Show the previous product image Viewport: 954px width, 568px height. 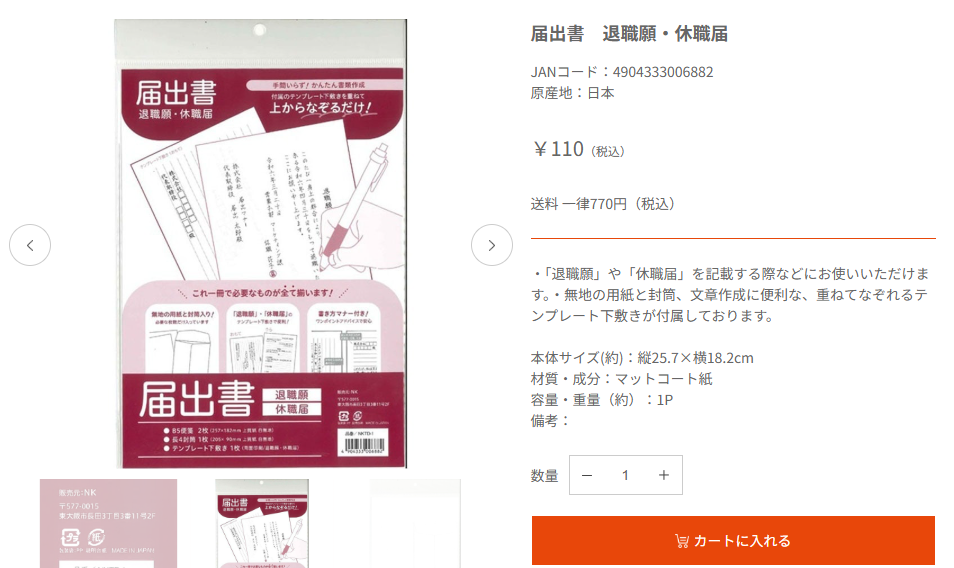coord(30,245)
